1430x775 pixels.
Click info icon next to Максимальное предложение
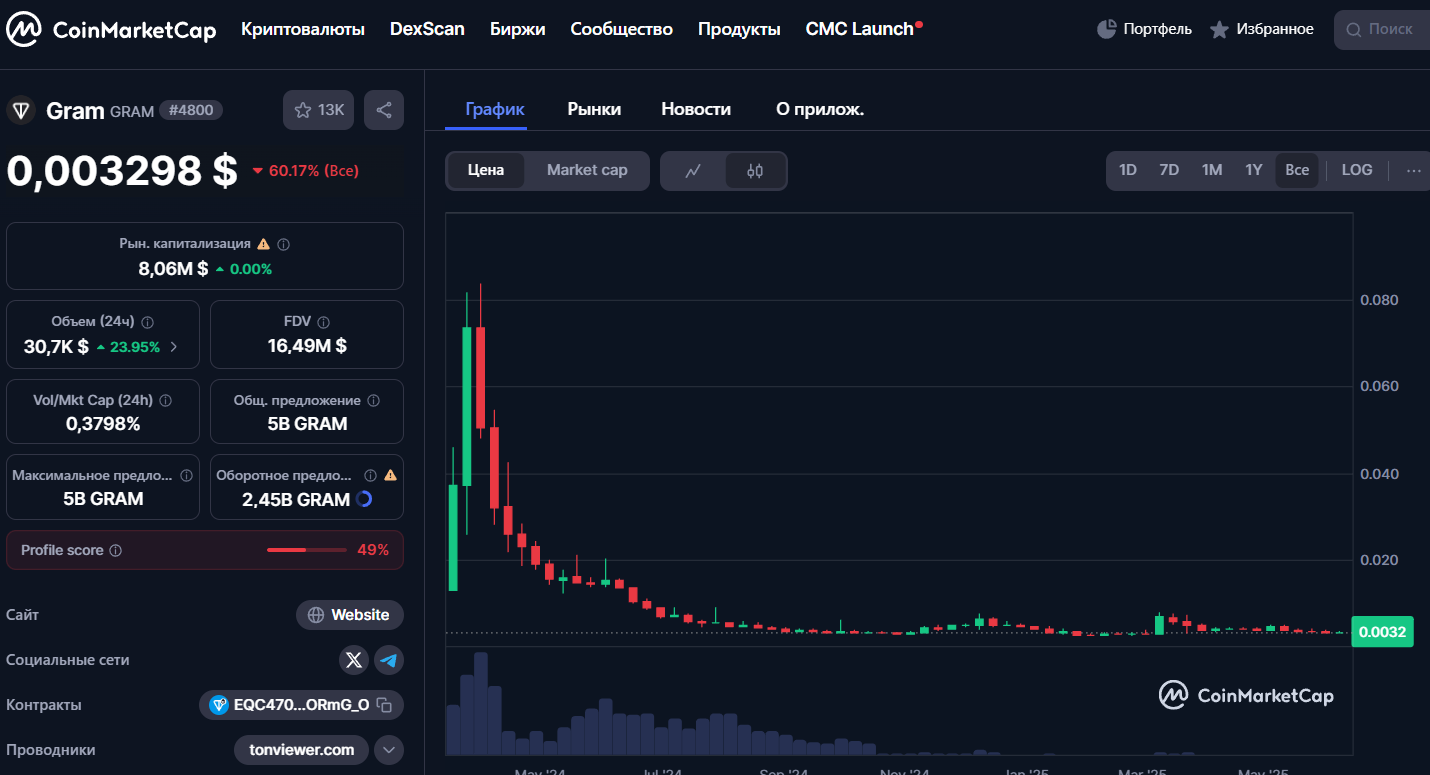187,476
